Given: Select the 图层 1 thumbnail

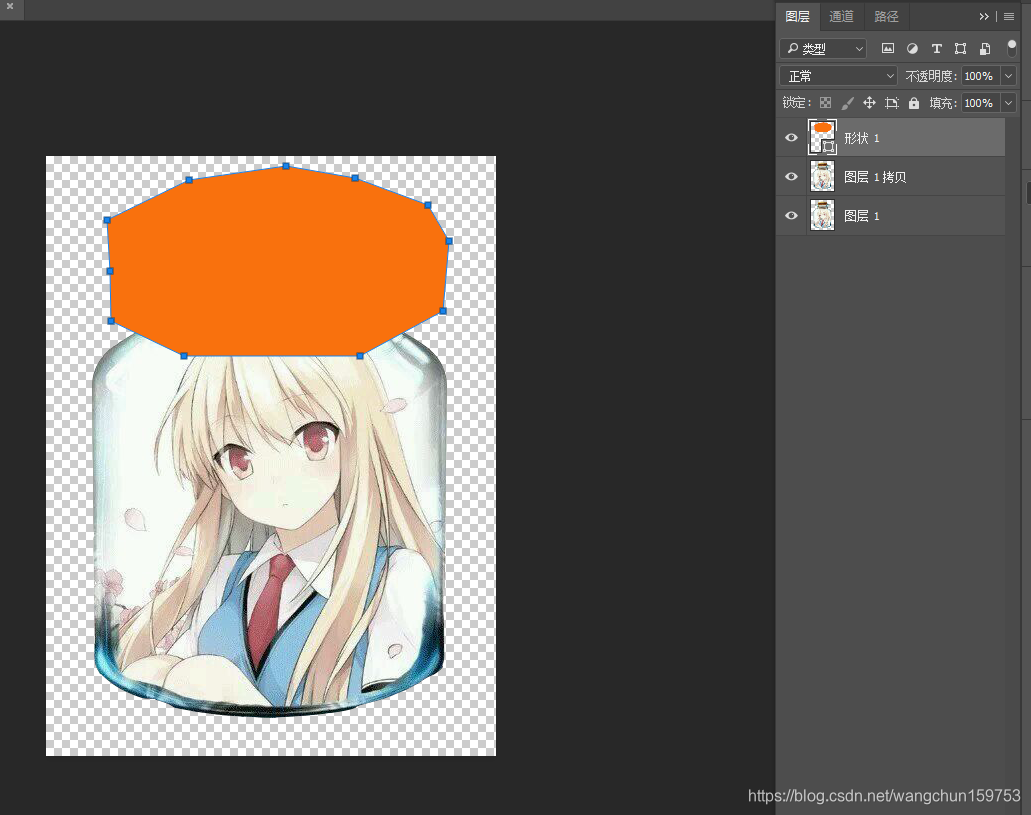Looking at the screenshot, I should 822,215.
